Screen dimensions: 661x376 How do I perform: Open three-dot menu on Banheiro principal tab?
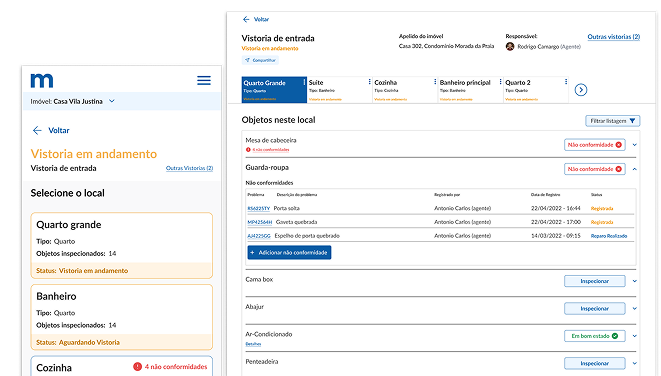pyautogui.click(x=500, y=82)
